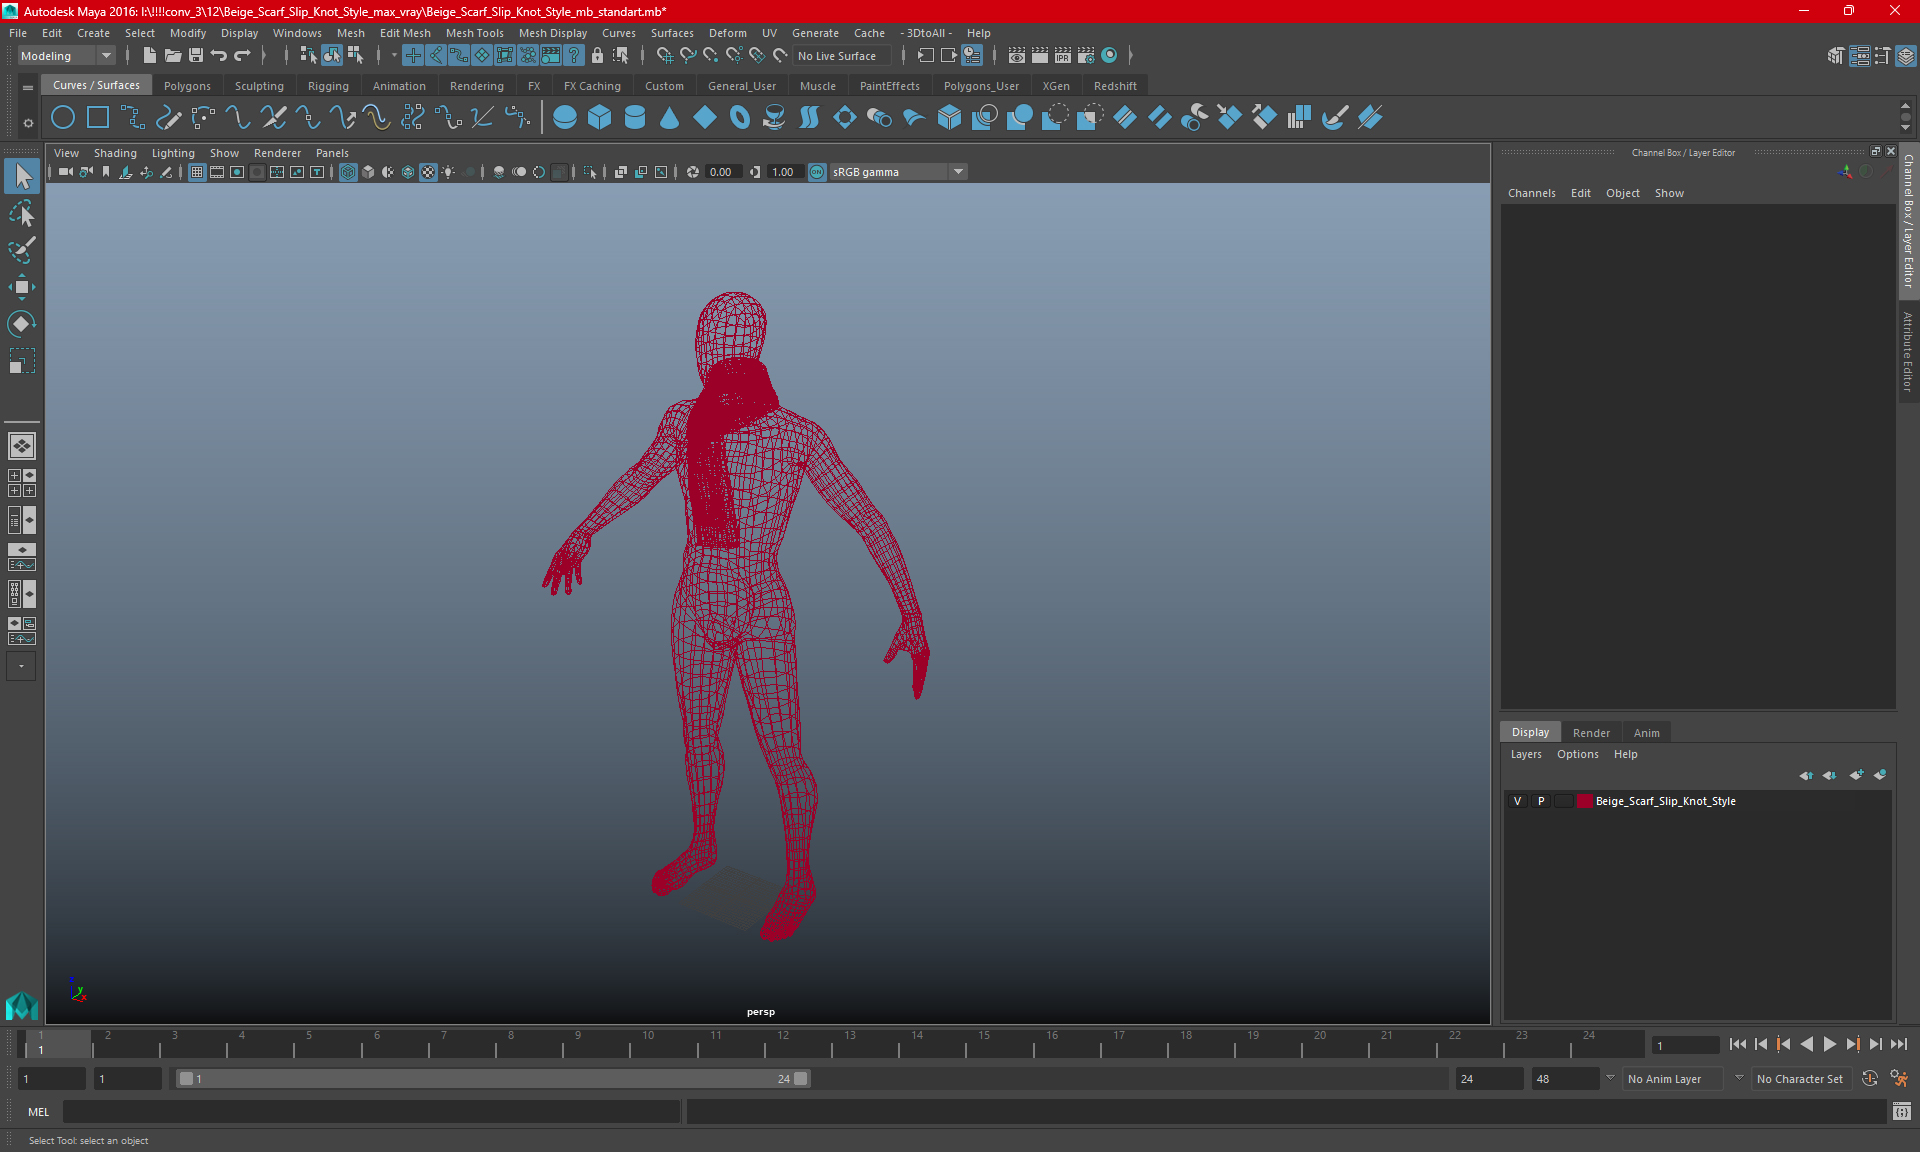
Task: Activate the Rotate tool in toolbox
Action: pos(22,323)
